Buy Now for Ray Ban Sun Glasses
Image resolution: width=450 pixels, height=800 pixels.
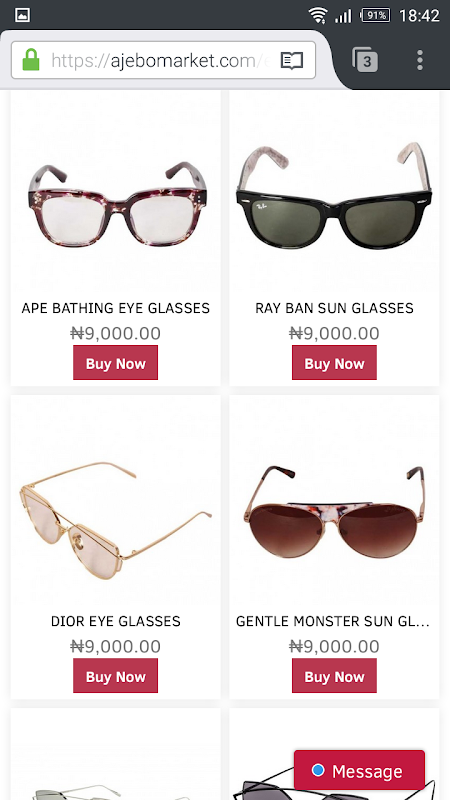point(334,363)
